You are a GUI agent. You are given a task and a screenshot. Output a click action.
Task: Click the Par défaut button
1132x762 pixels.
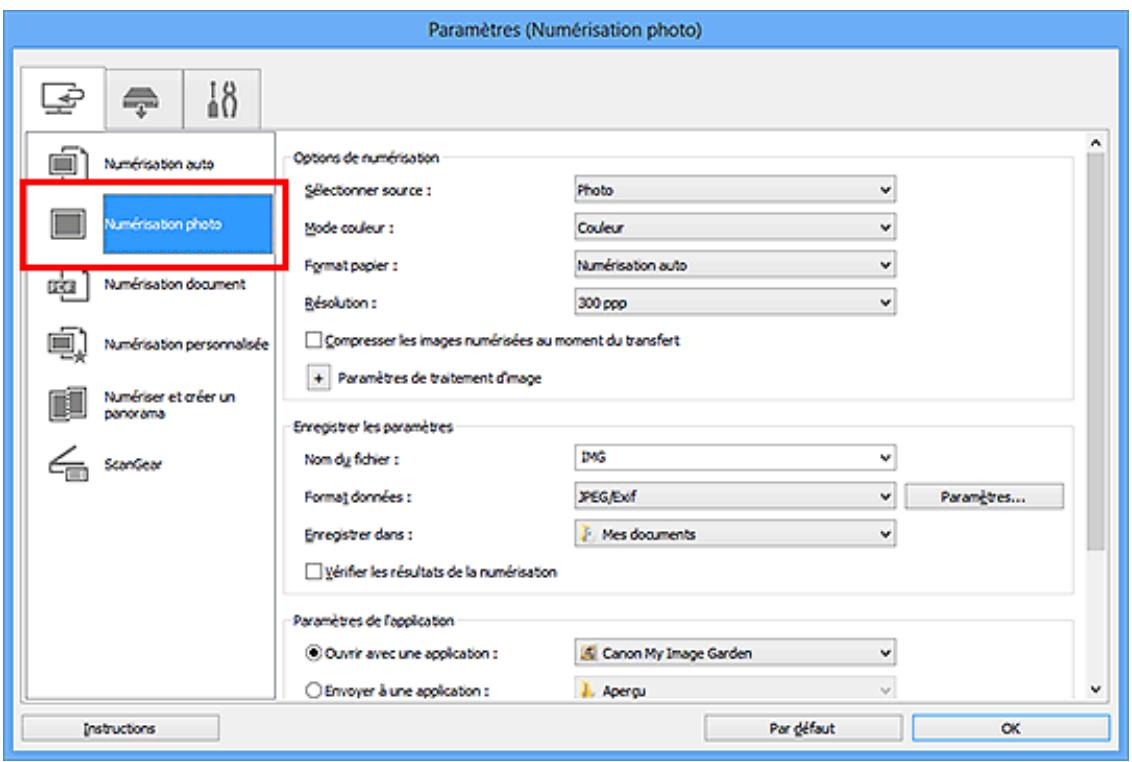coord(802,728)
